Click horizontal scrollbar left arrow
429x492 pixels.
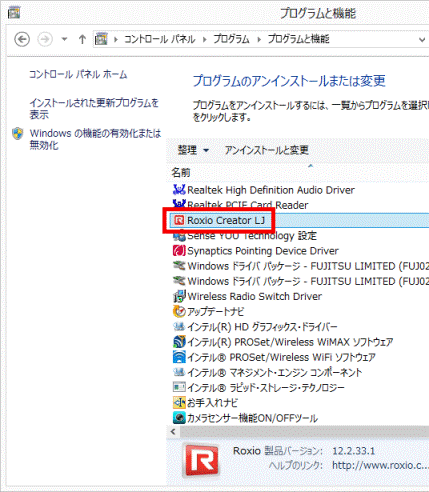(x=173, y=432)
